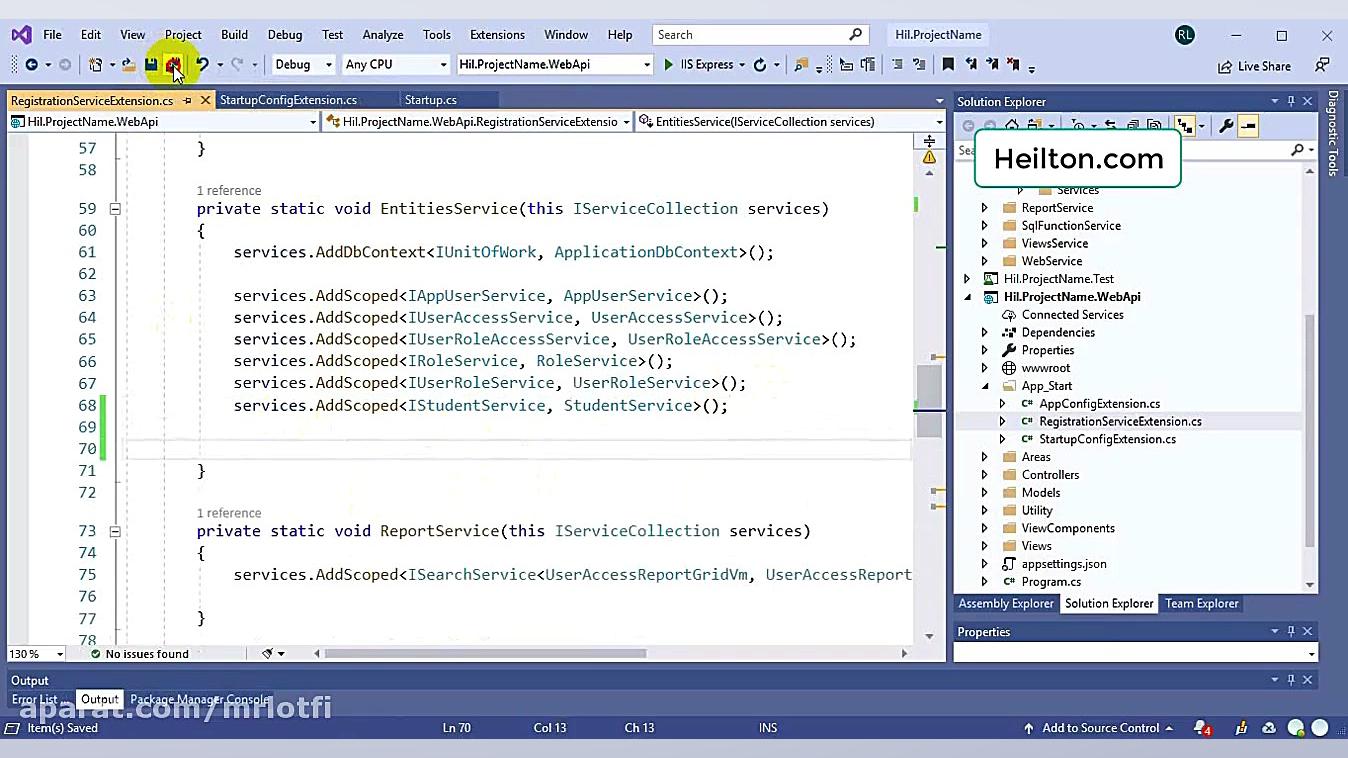Open the Feedback icon beside Live Share

pos(1322,65)
